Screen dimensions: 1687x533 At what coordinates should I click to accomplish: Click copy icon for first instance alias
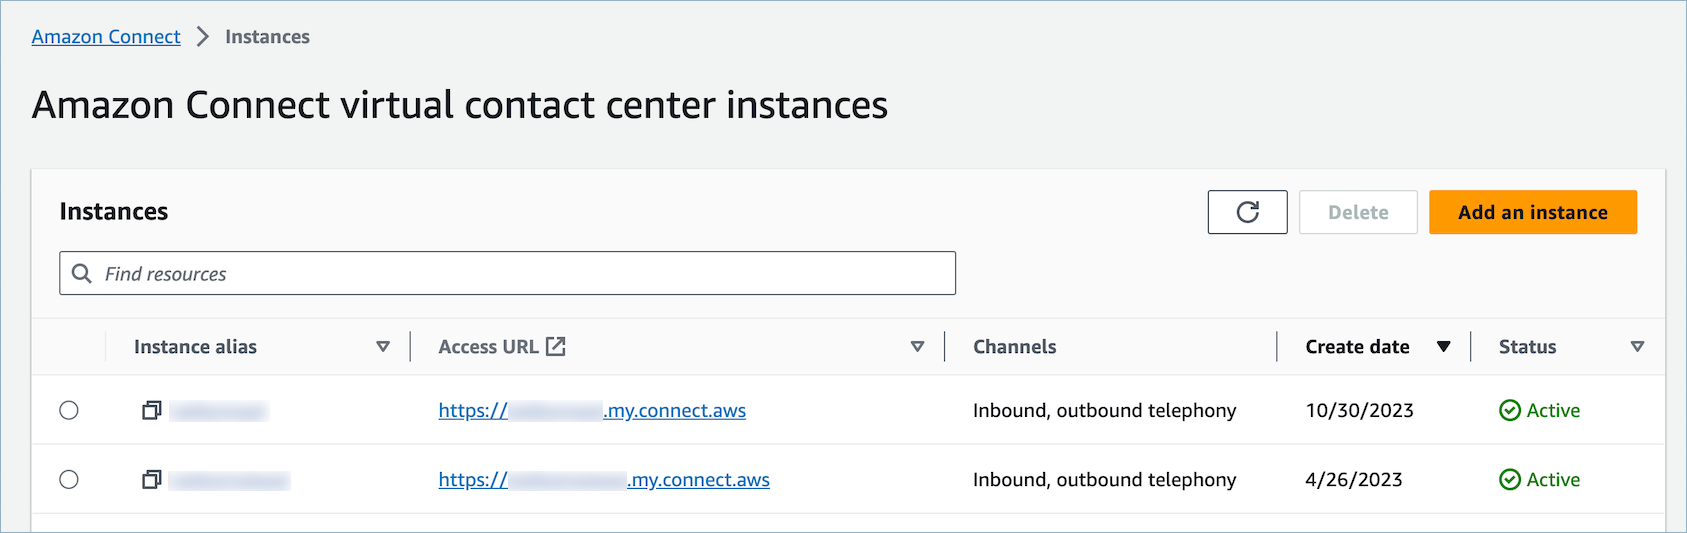(x=151, y=410)
